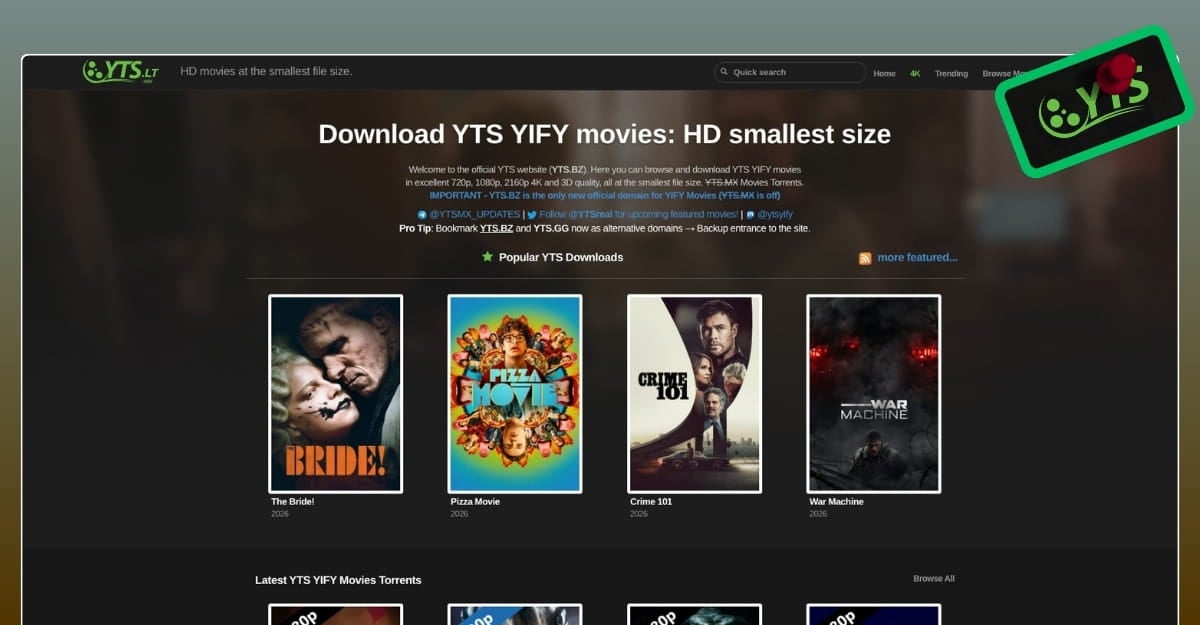Click the title text Crime 101

[x=651, y=502]
